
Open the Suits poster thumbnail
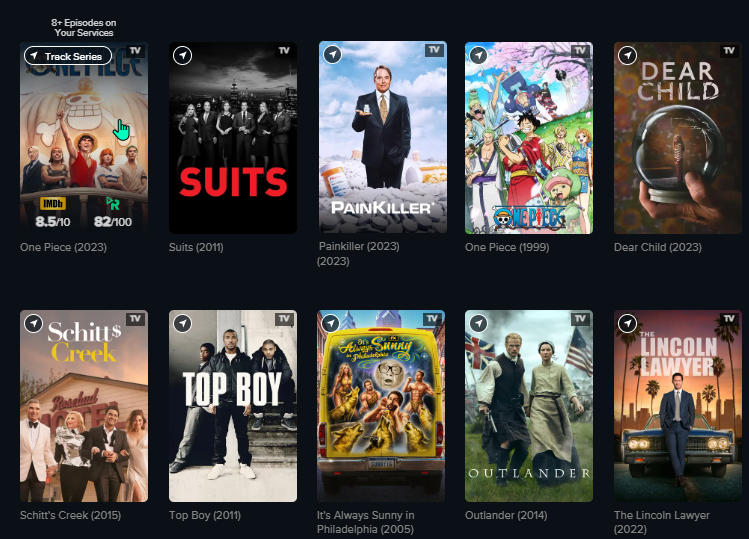(233, 138)
